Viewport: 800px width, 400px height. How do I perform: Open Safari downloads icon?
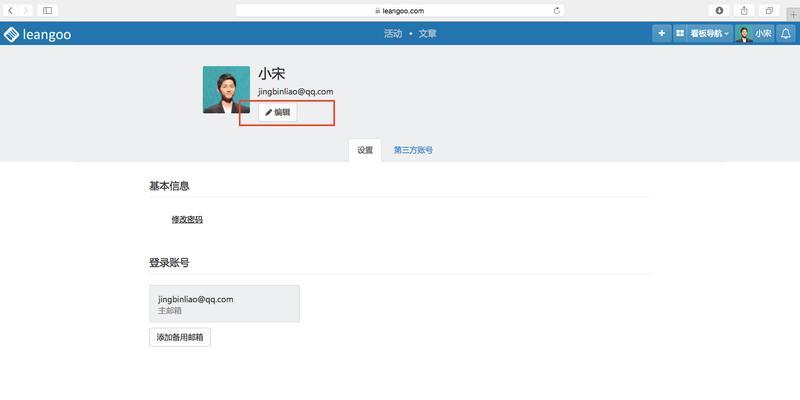click(719, 10)
